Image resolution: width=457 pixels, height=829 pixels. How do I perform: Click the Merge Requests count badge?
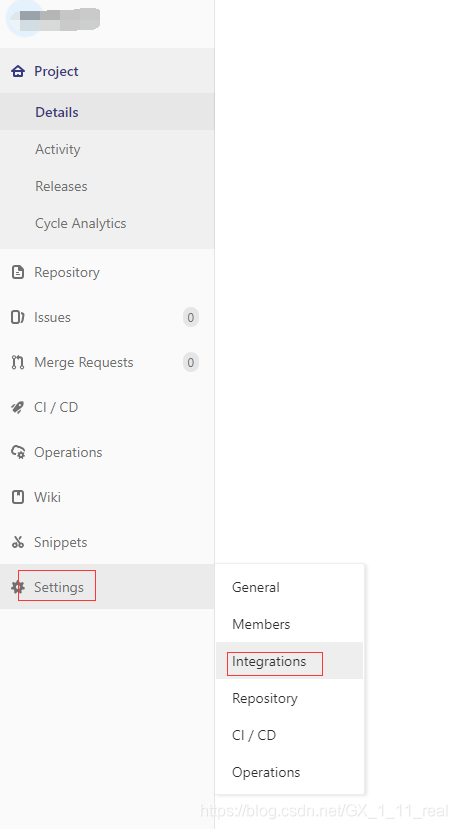191,362
